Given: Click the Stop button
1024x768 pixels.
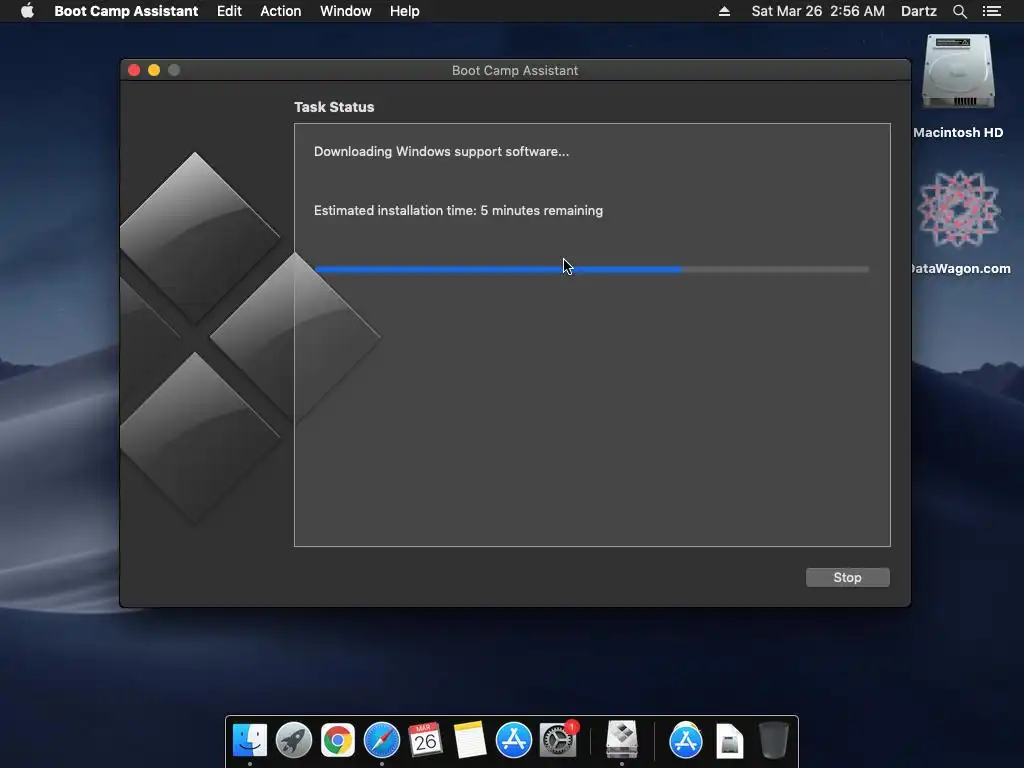Looking at the screenshot, I should click(x=847, y=577).
